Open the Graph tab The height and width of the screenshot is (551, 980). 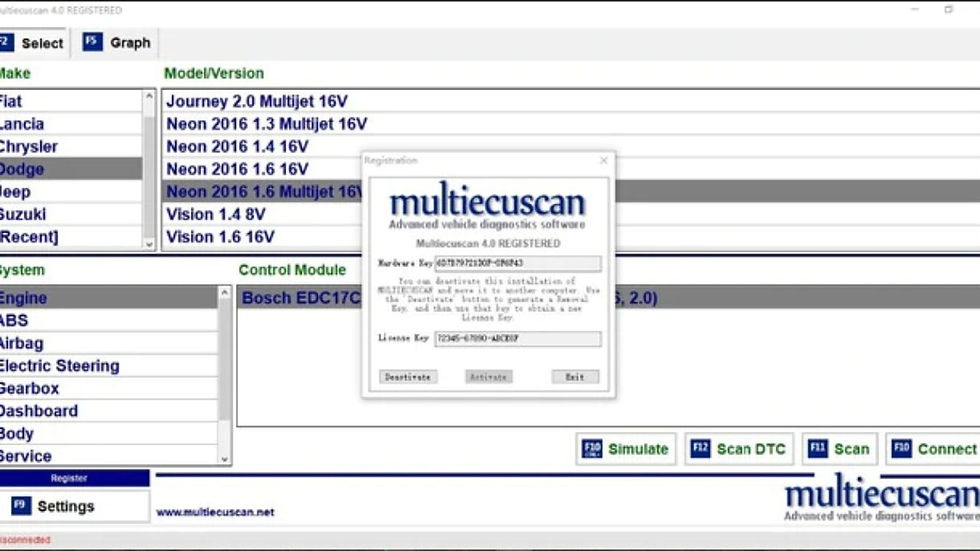click(118, 43)
